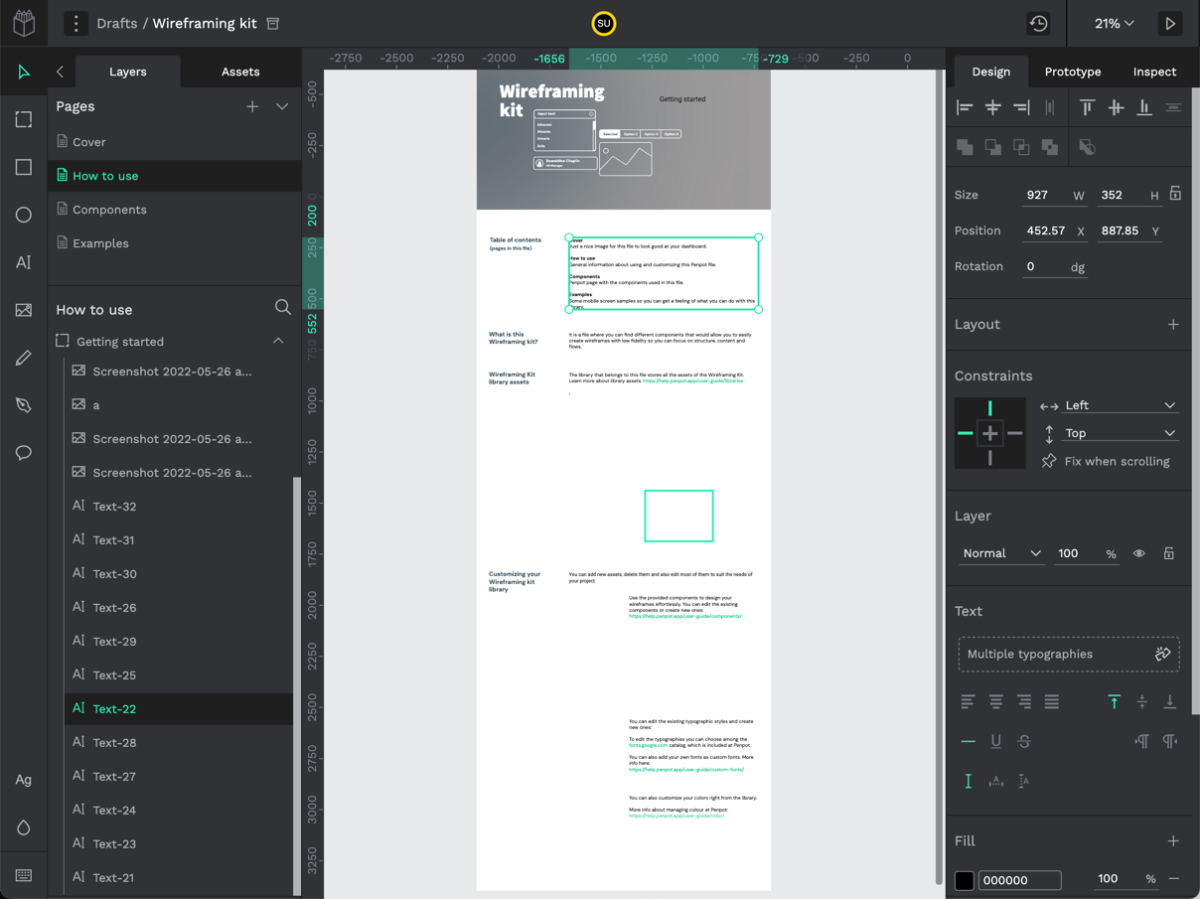Switch to the Design tab
Screen dimensions: 1200x899
[991, 72]
